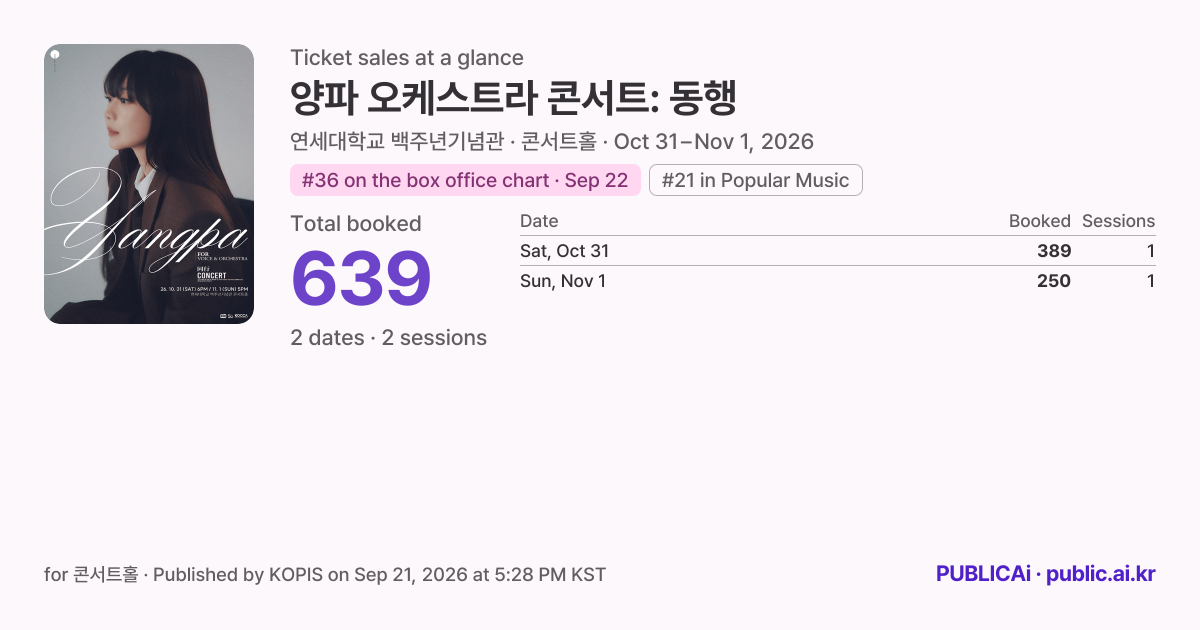Click the session count for Sat, Oct 31
Viewport: 1200px width, 630px height.
(x=1151, y=251)
